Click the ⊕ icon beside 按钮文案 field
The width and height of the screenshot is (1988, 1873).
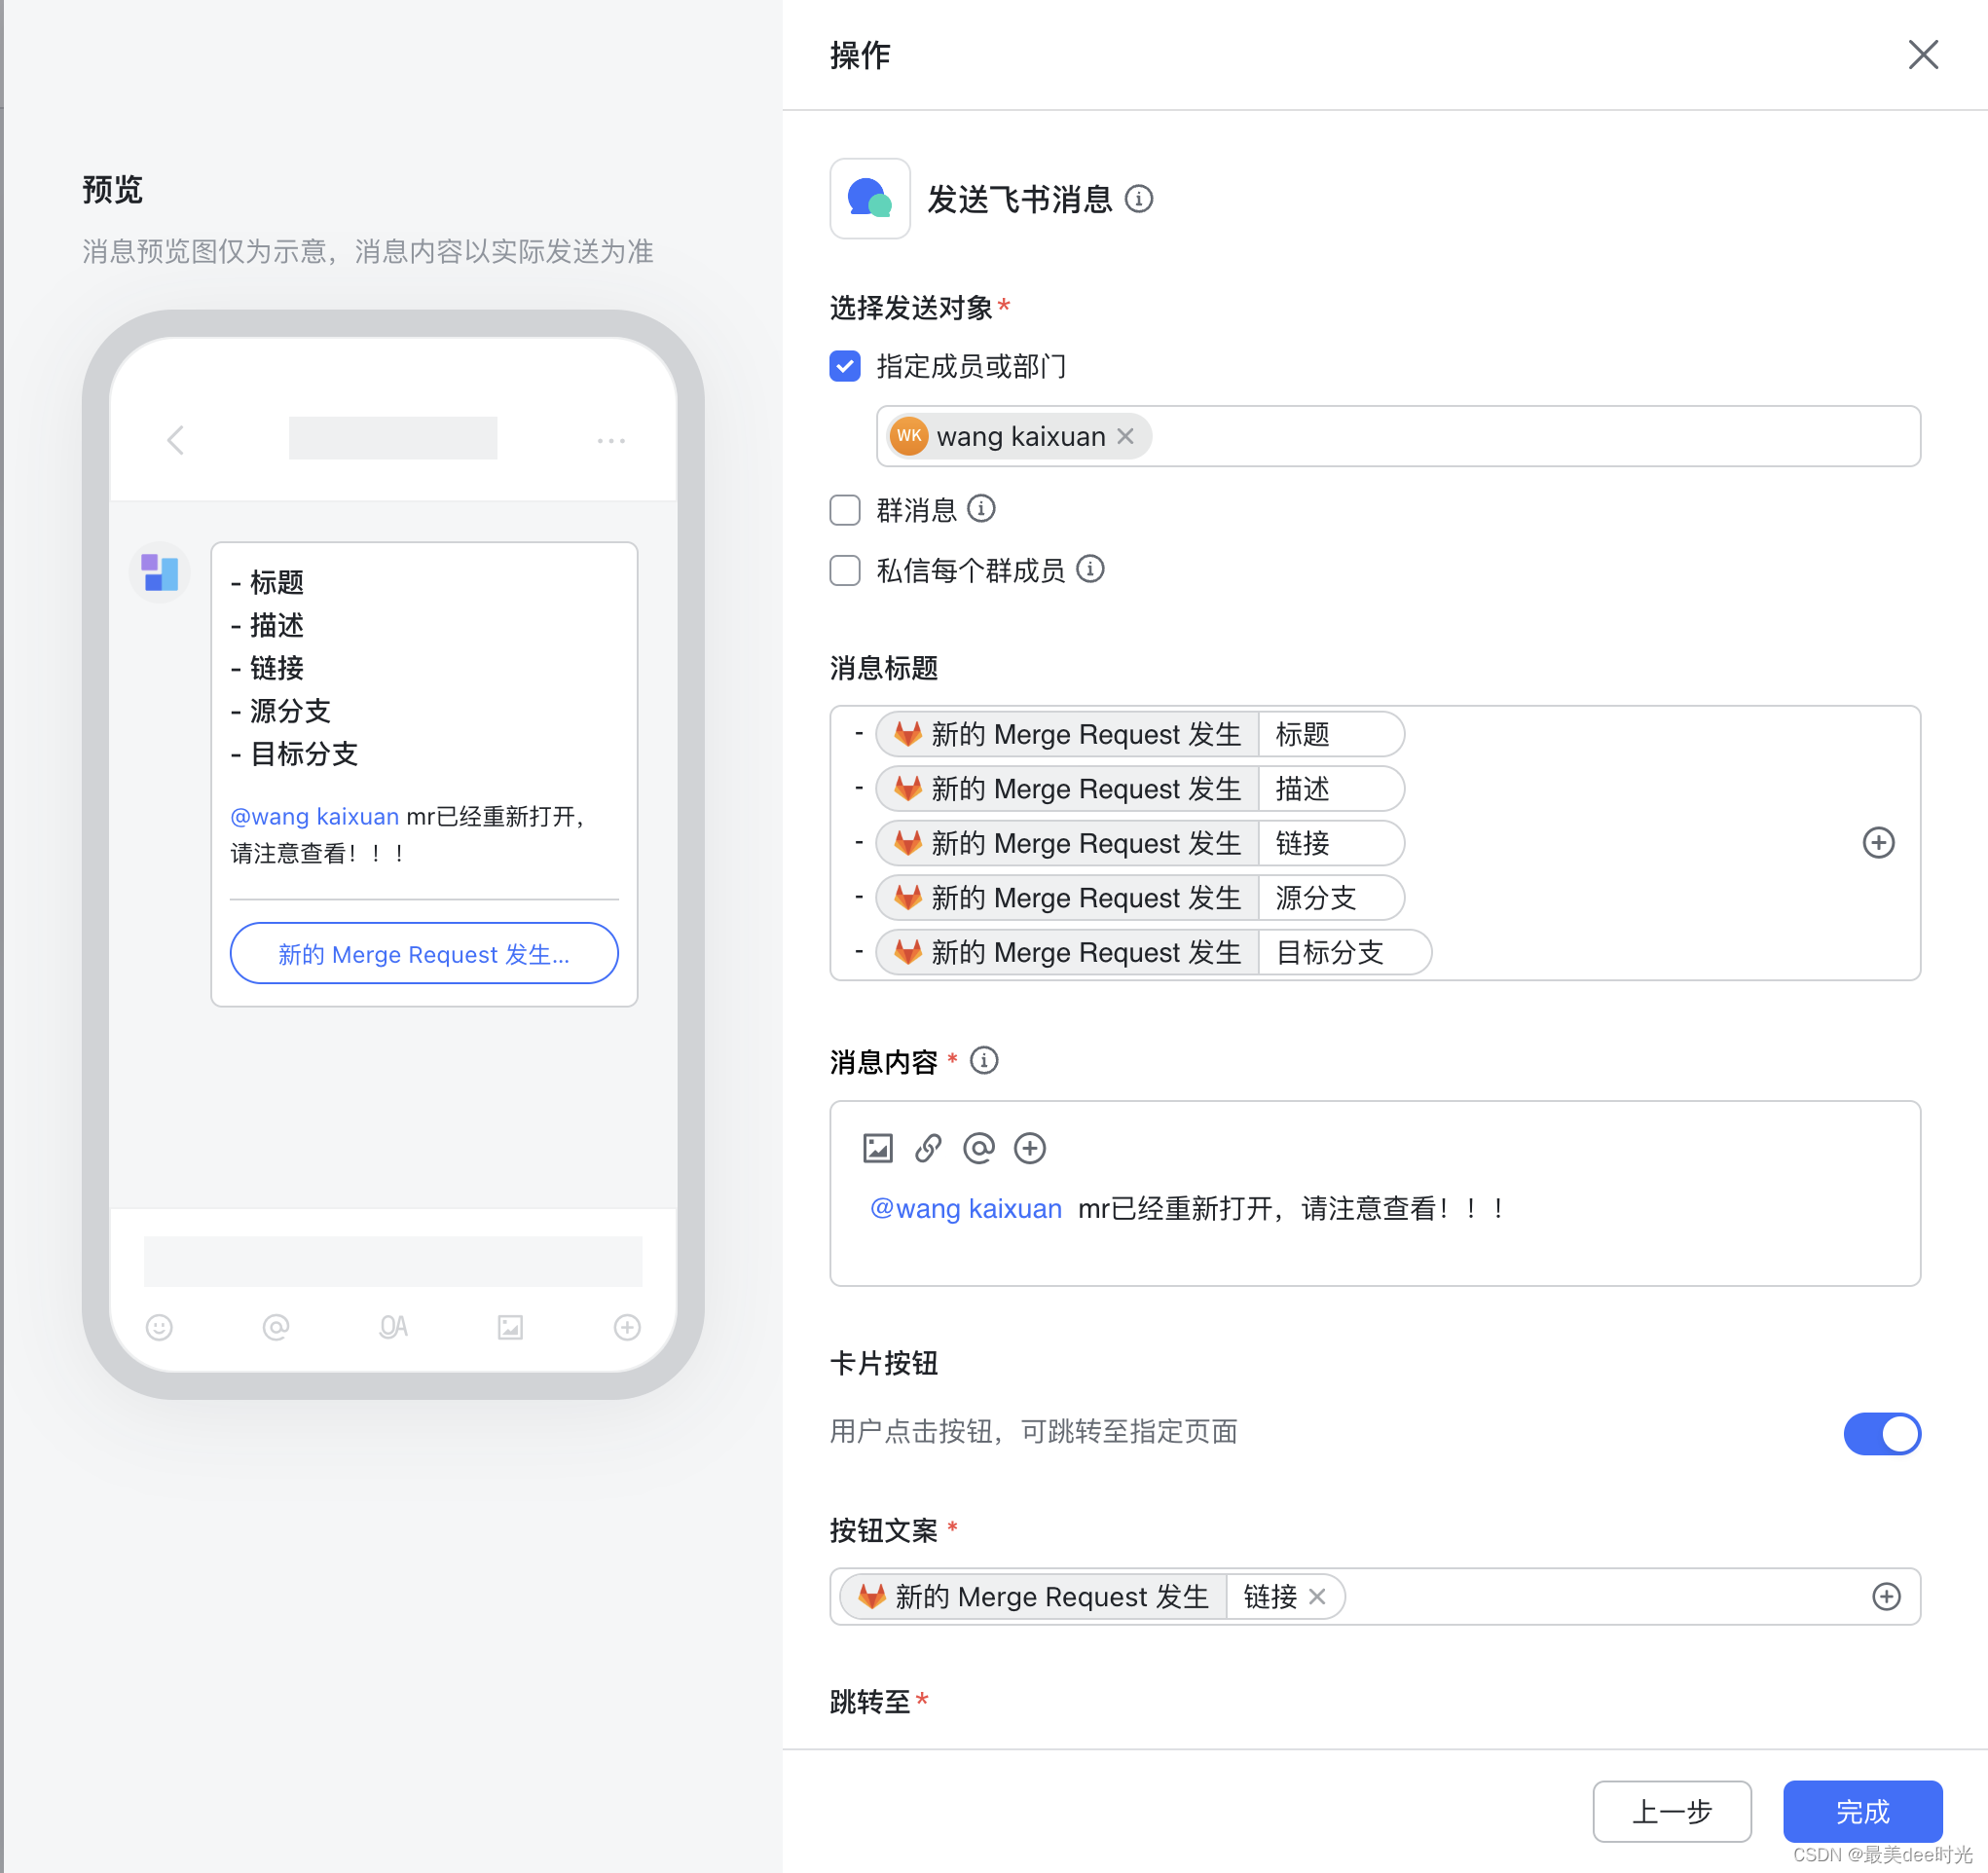(x=1887, y=1596)
